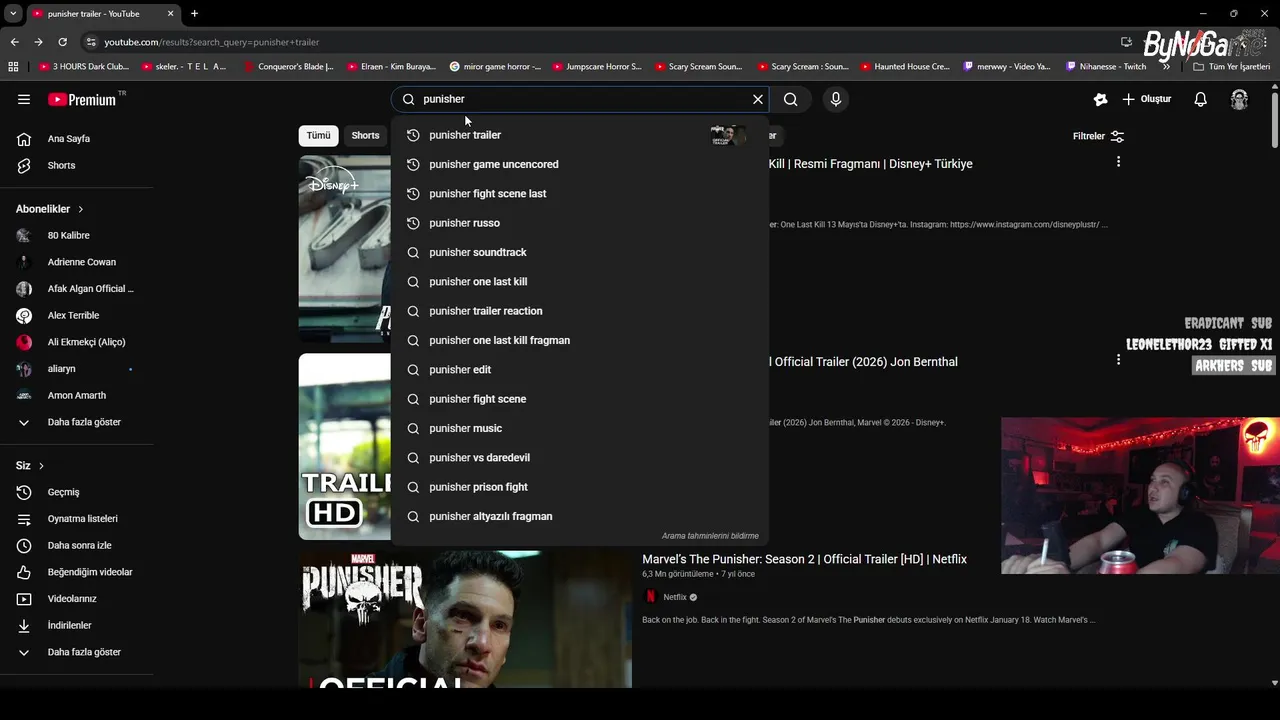
Task: Open Alex Terrible subscription
Action: (76, 315)
